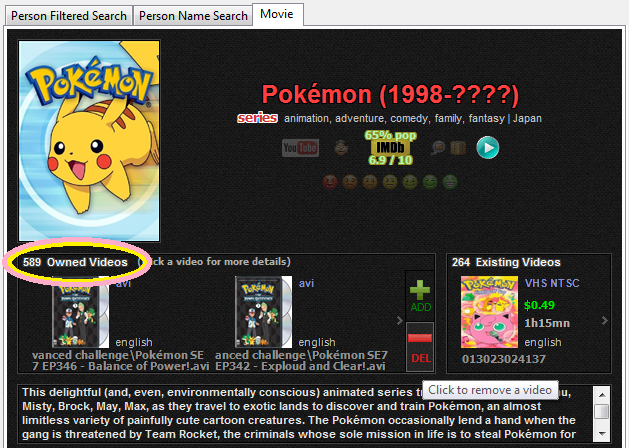629x448 pixels.
Task: Click scroll up arrow of description box
Action: pos(602,395)
